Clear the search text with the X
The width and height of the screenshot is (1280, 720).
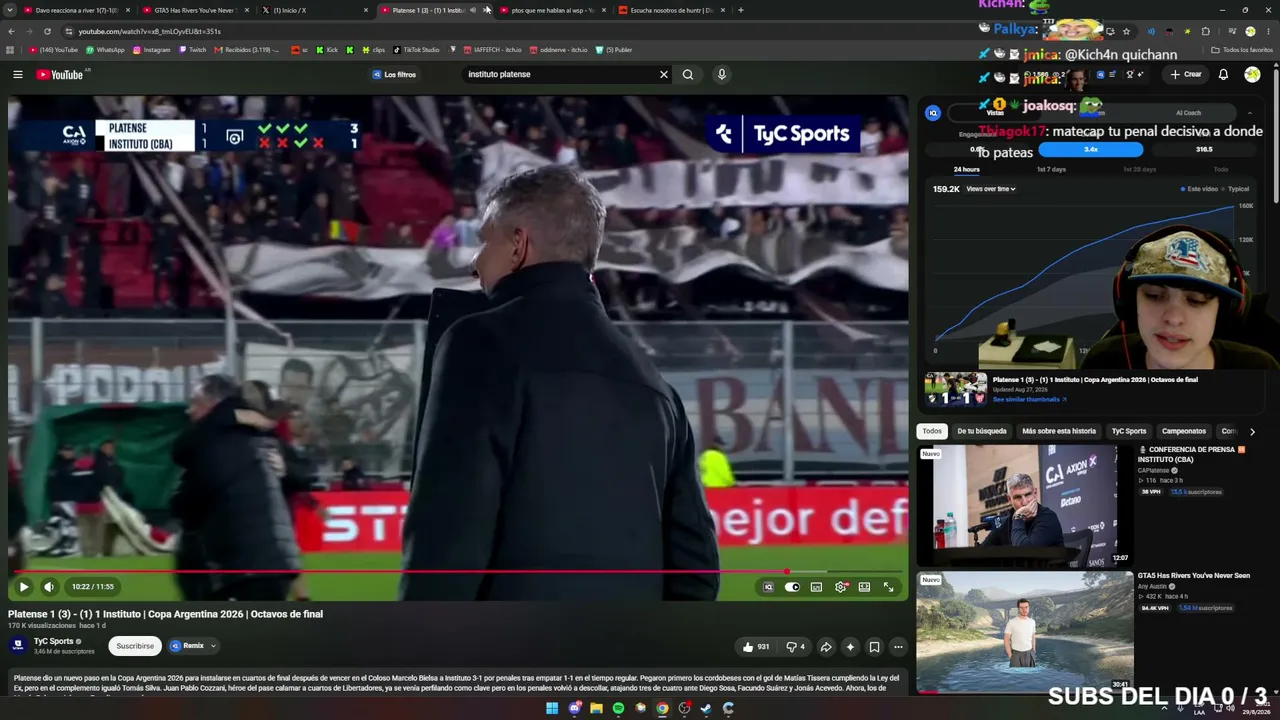coord(663,74)
